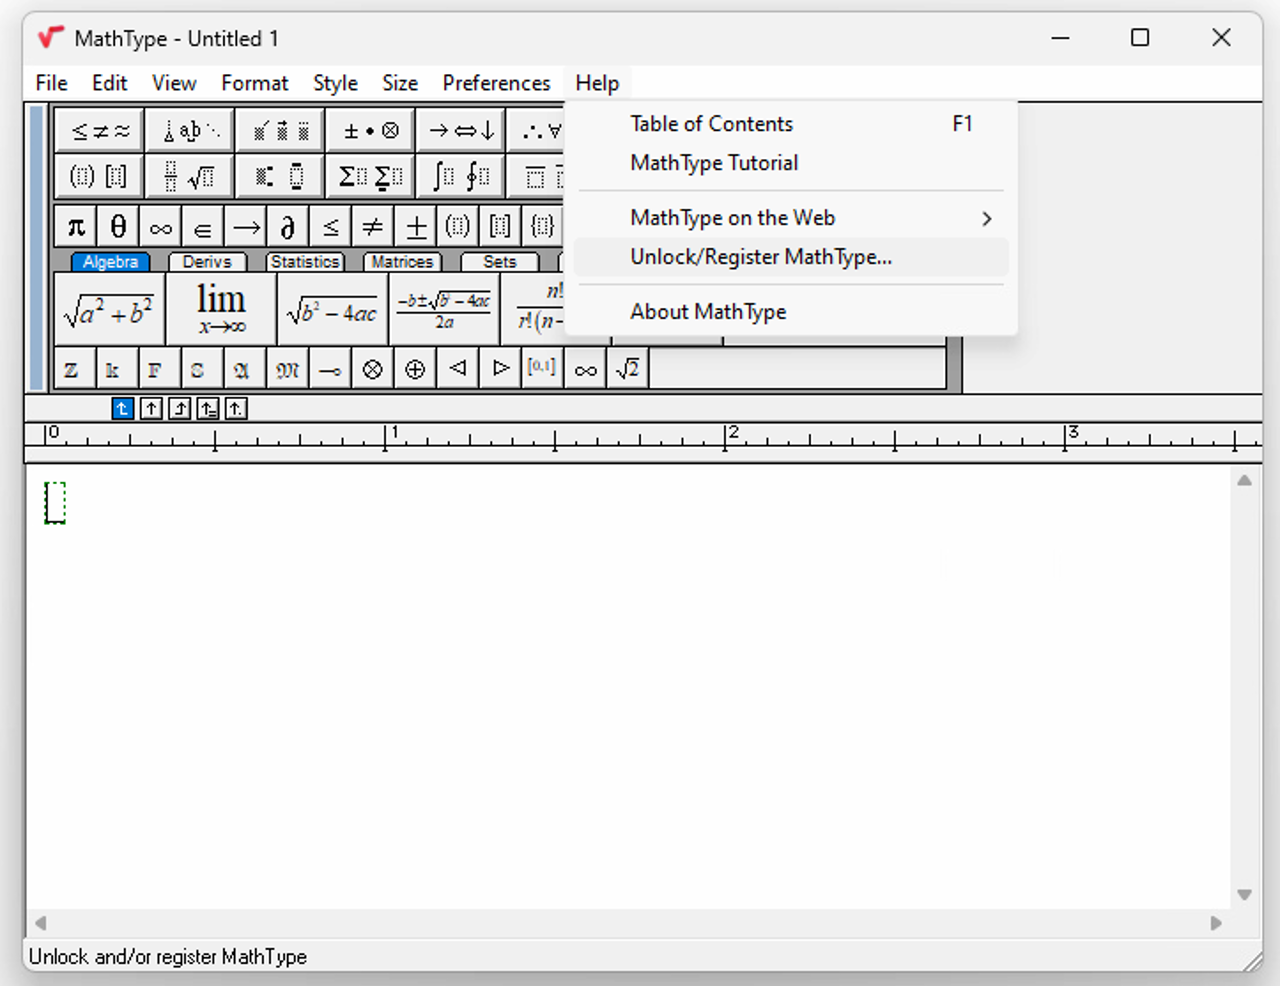Open the Edit menu
The width and height of the screenshot is (1280, 986).
point(110,83)
